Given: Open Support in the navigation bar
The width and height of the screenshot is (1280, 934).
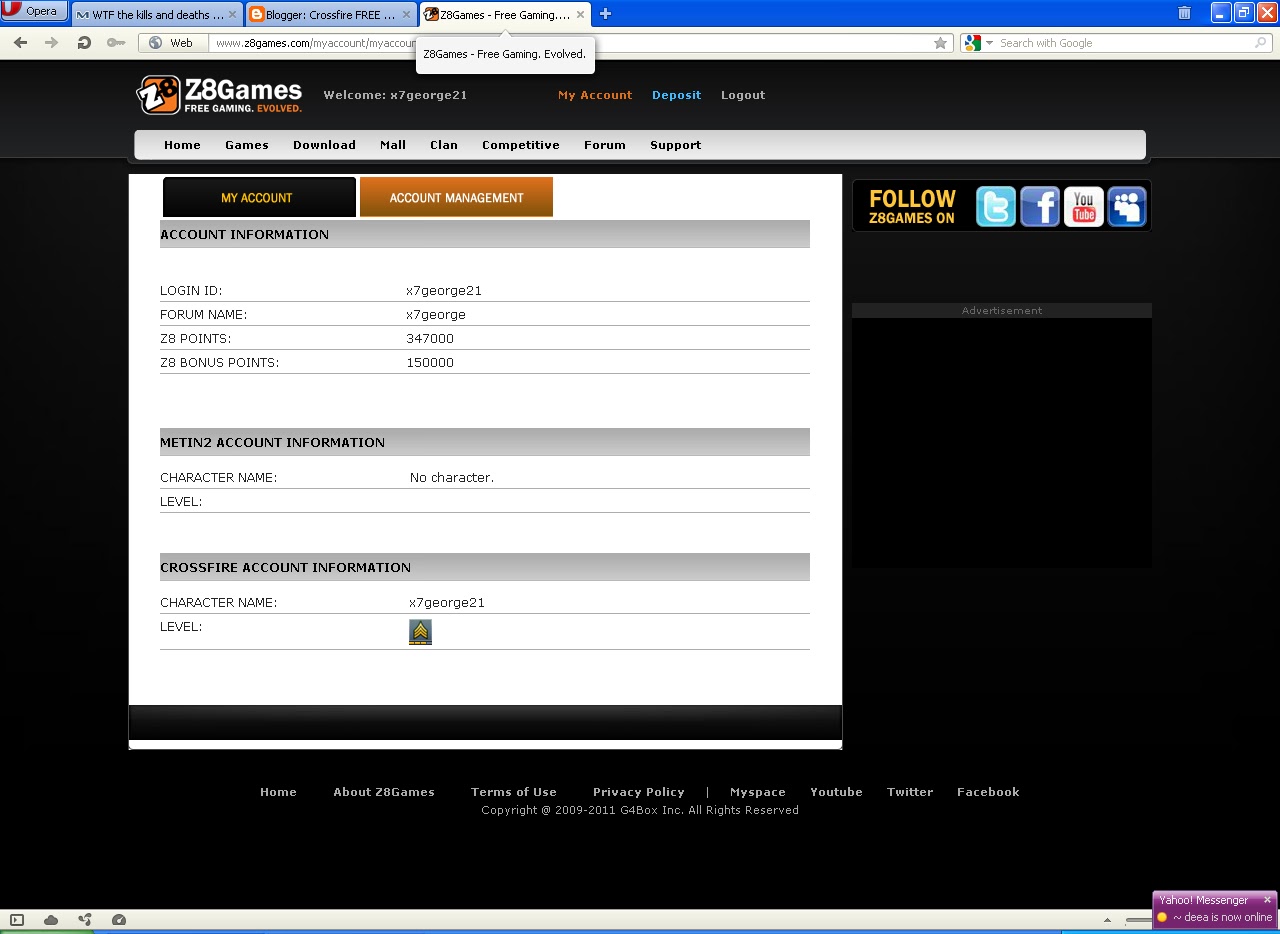Looking at the screenshot, I should click(x=676, y=145).
